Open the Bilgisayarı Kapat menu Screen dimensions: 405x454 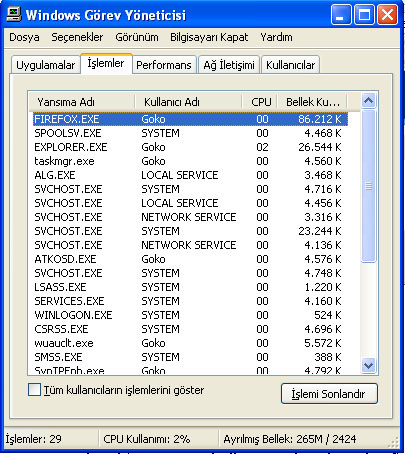tap(209, 37)
